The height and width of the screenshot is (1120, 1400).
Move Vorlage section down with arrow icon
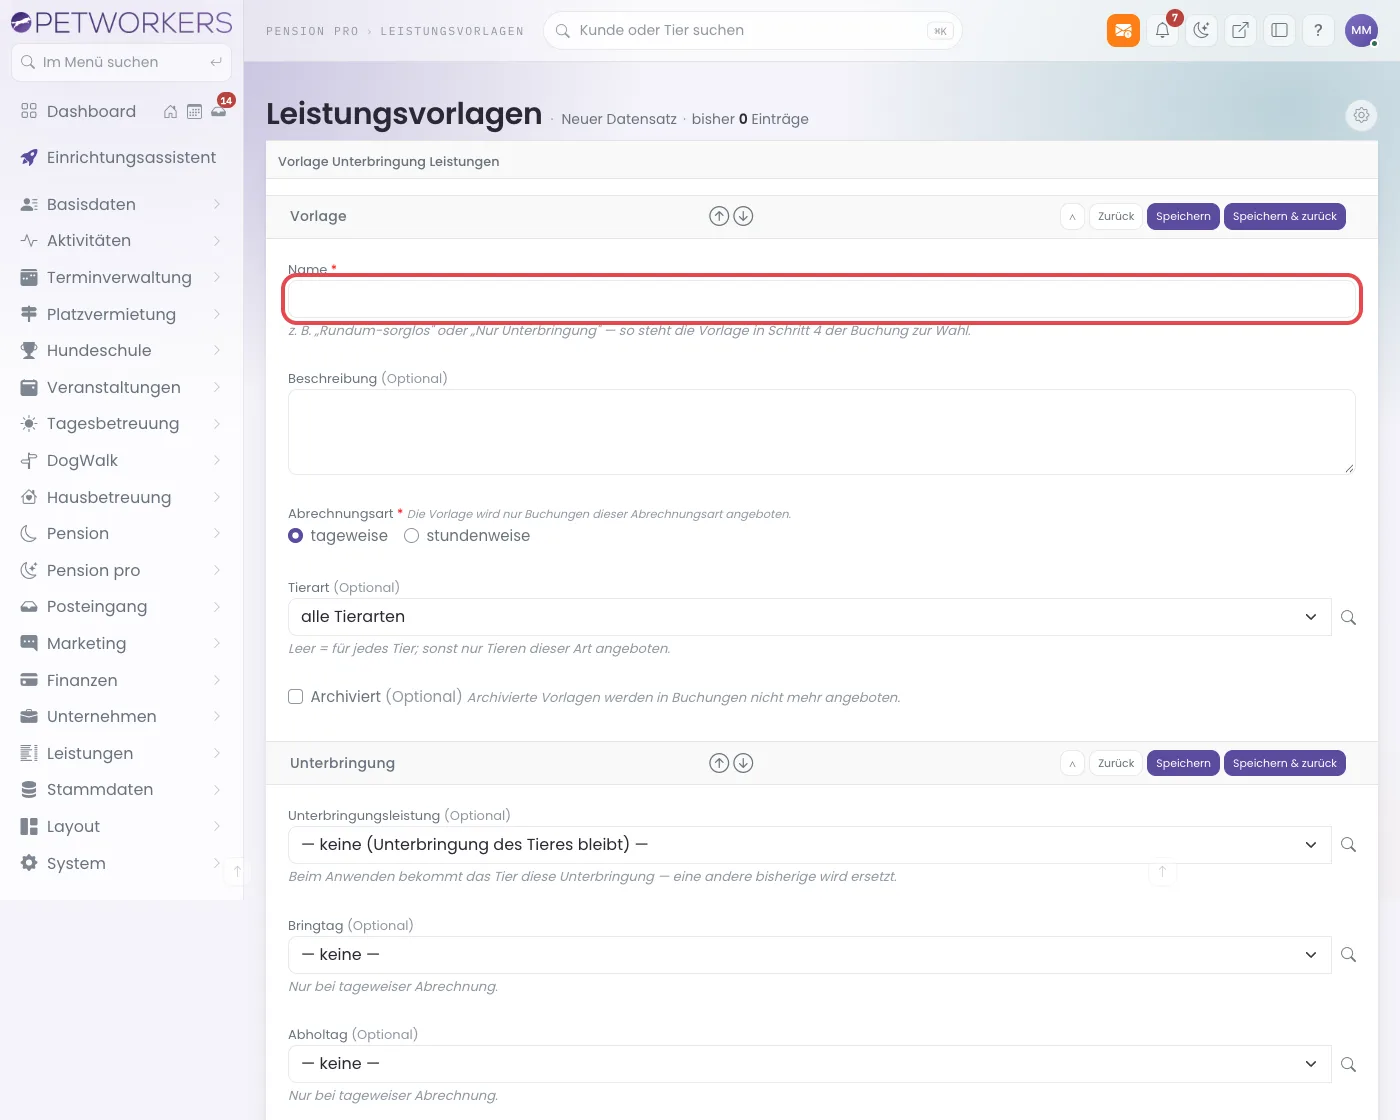point(743,216)
